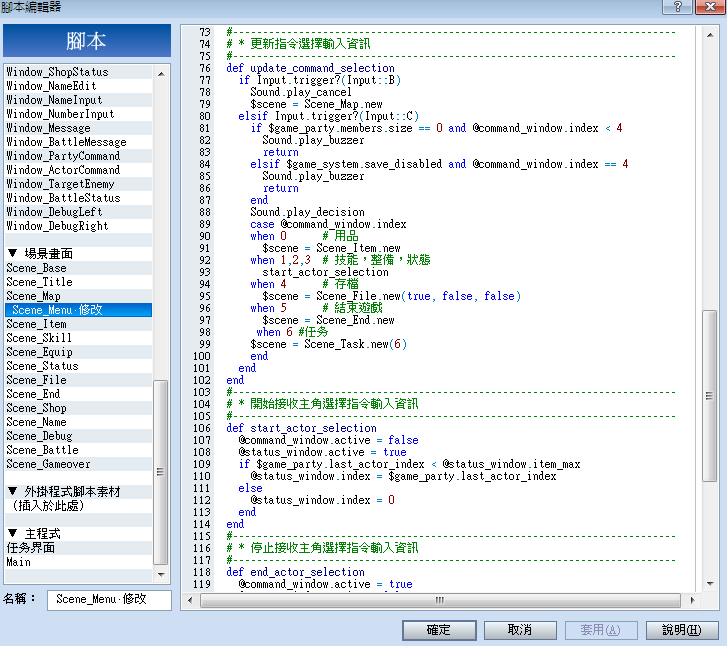Close the script editor window
Viewport: 727px width, 646px height.
pos(710,6)
